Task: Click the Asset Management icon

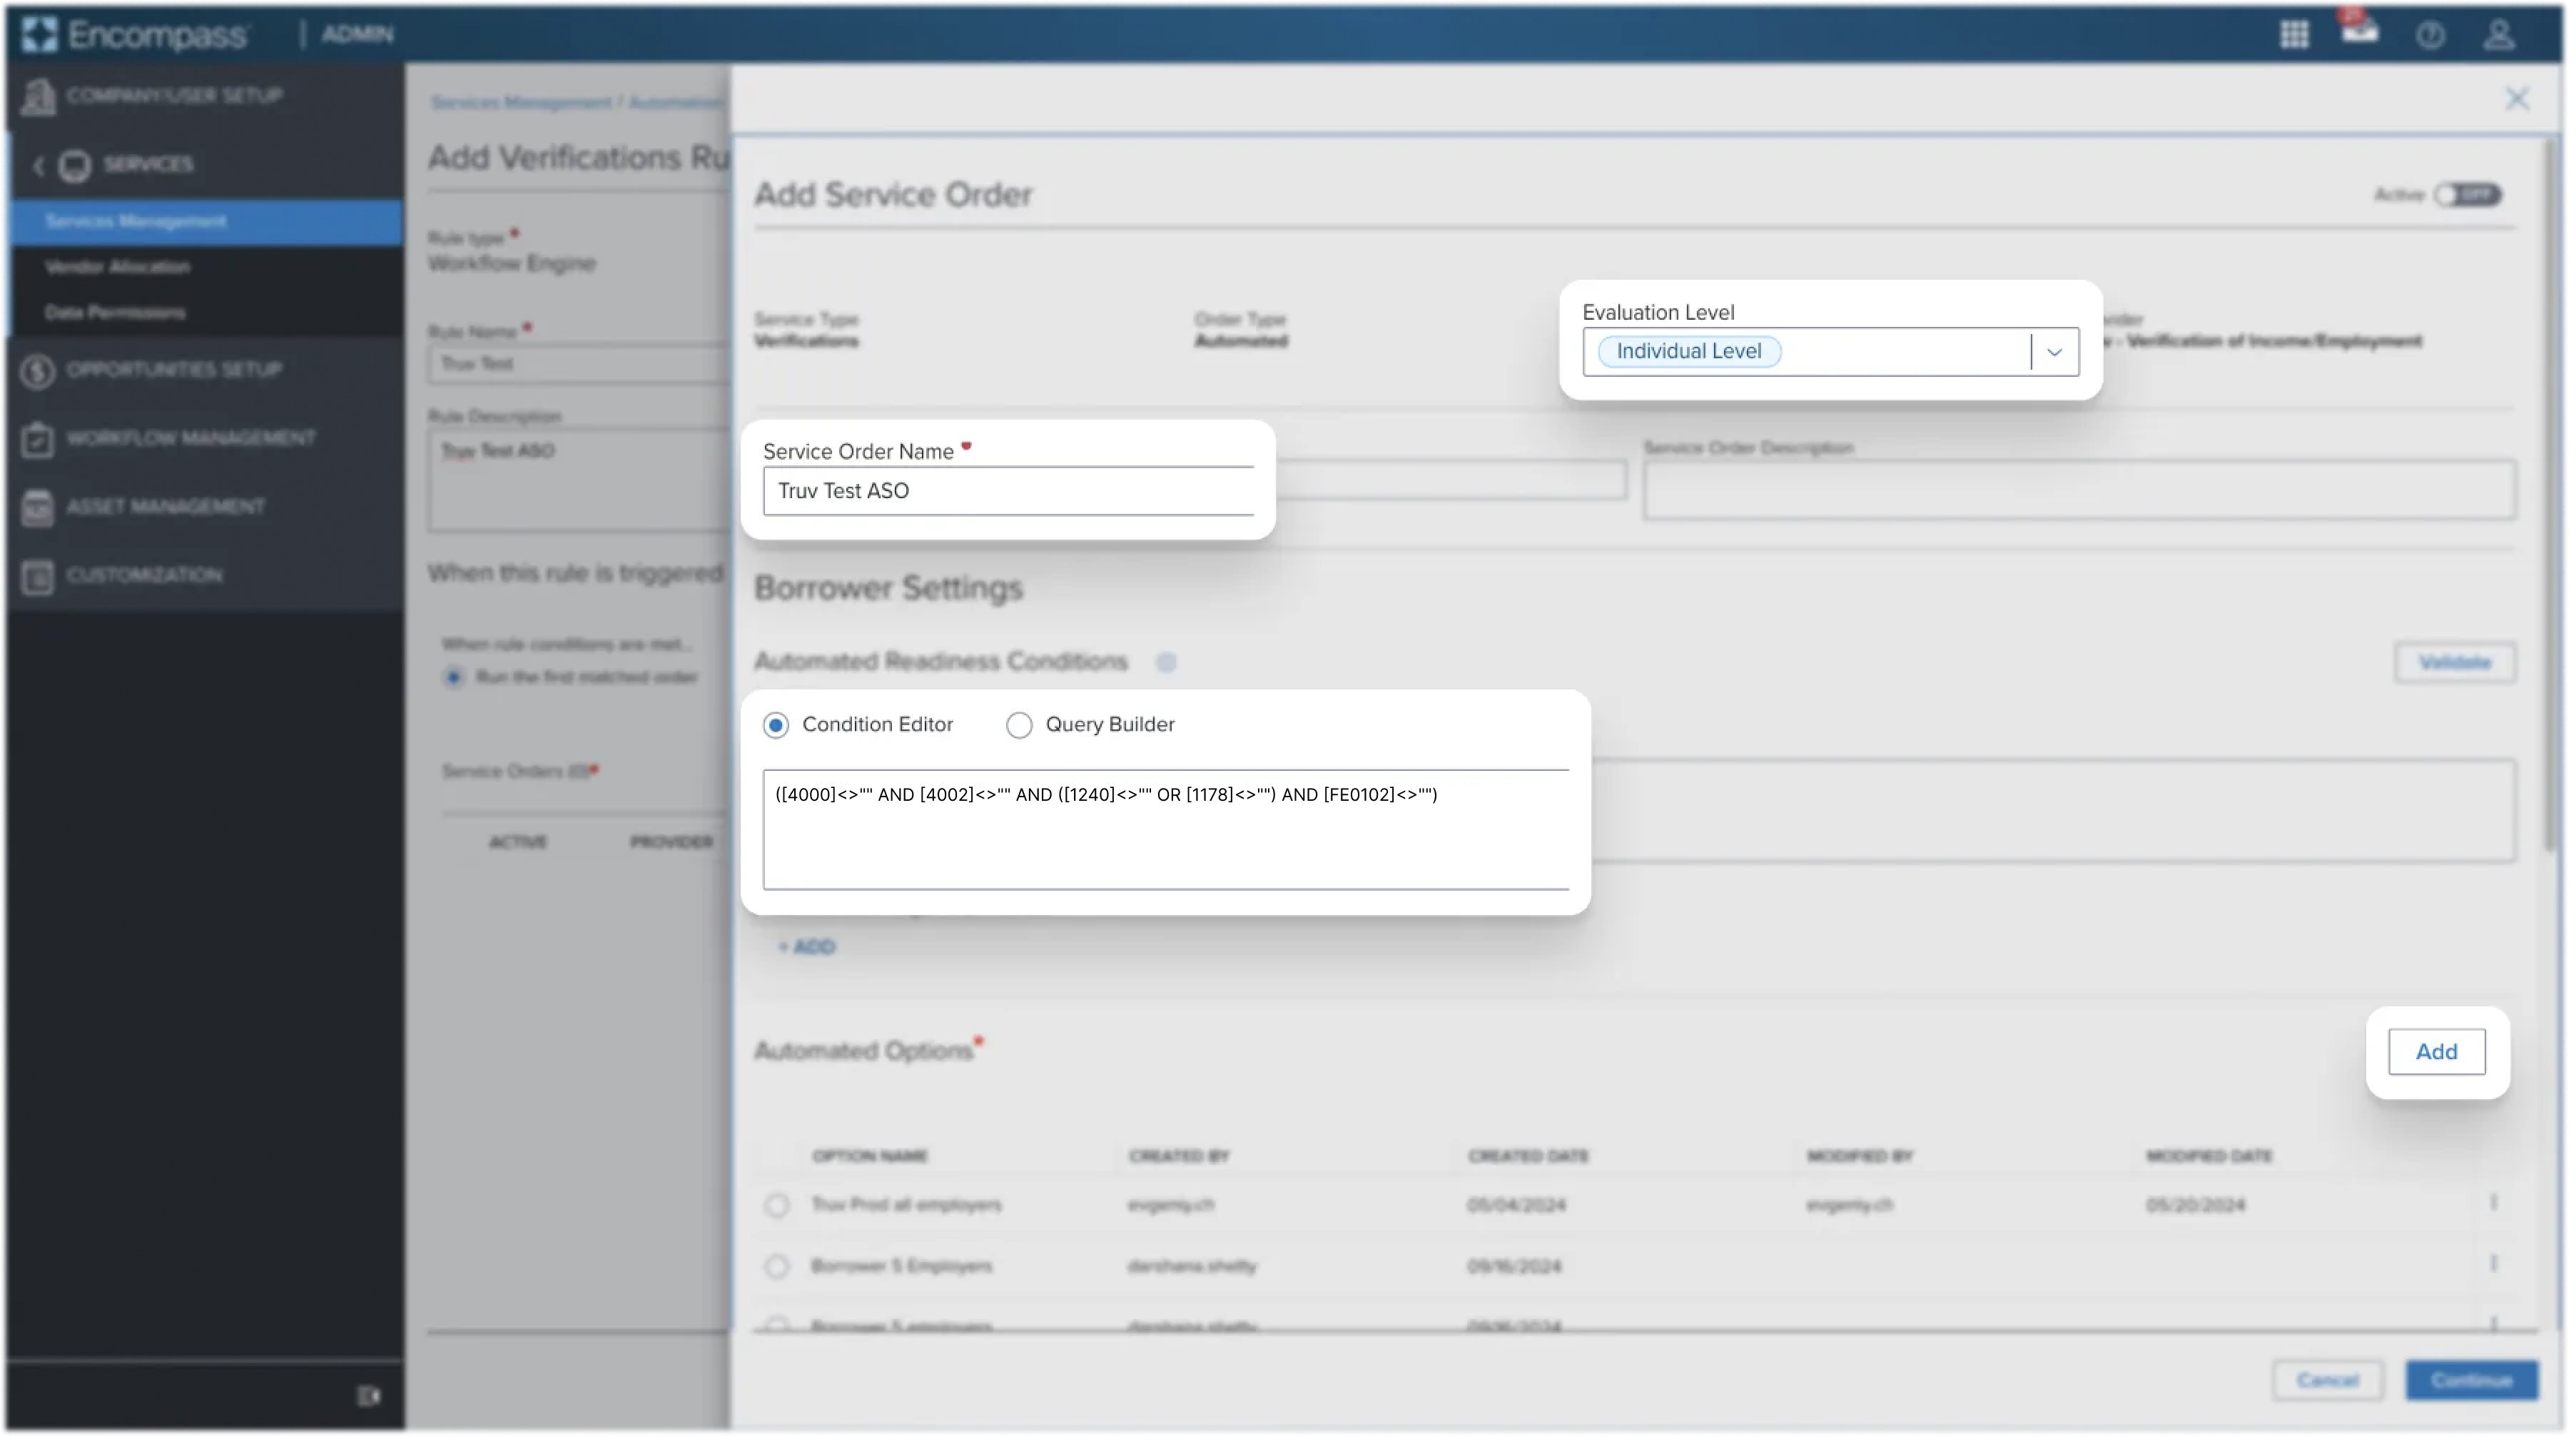Action: click(38, 507)
